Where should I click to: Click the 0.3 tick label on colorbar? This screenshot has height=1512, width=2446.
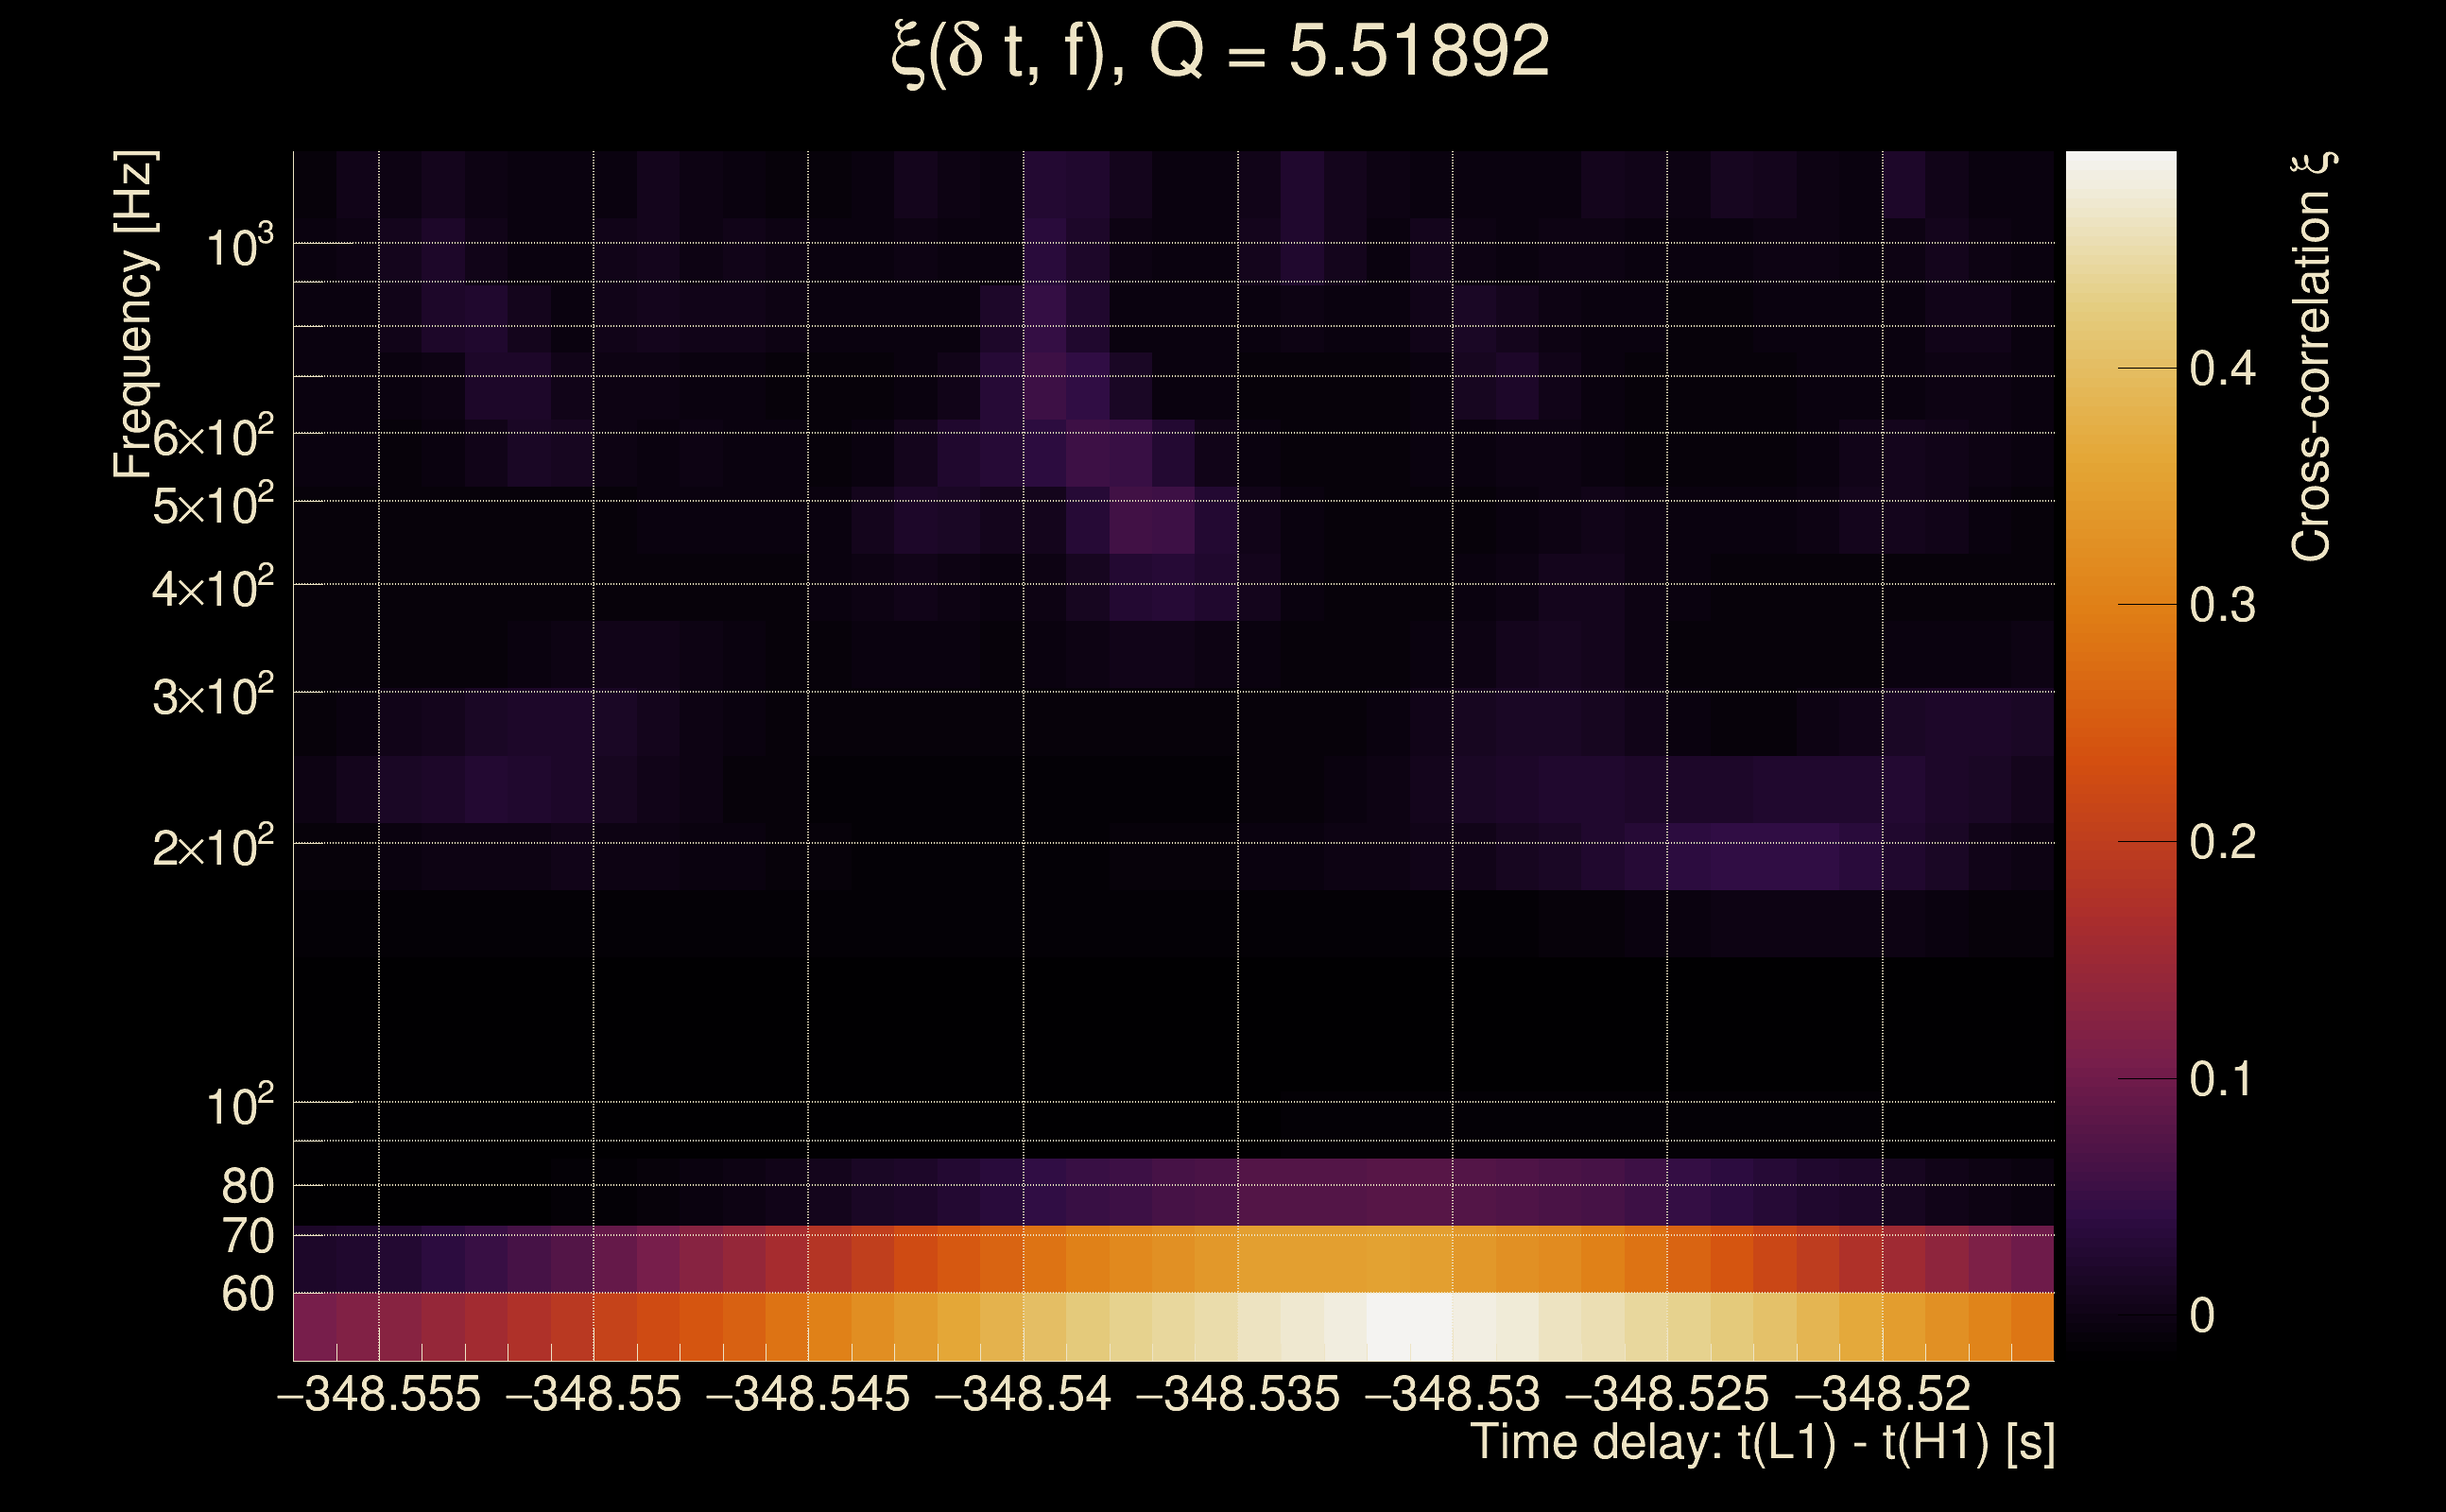click(x=2222, y=605)
